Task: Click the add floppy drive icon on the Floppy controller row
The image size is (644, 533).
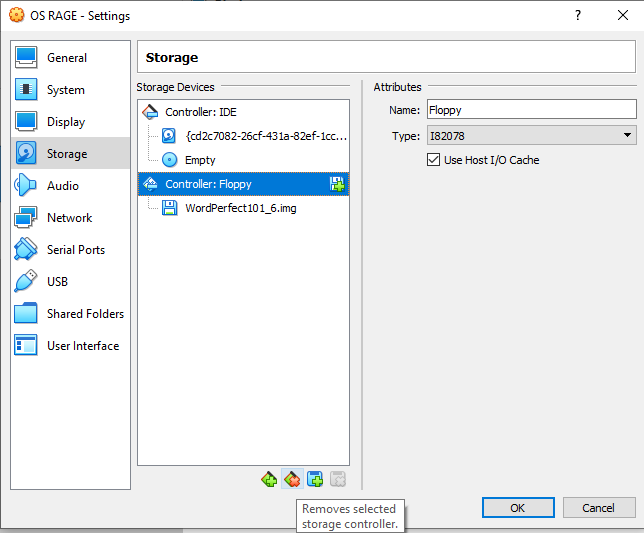Action: 337,184
